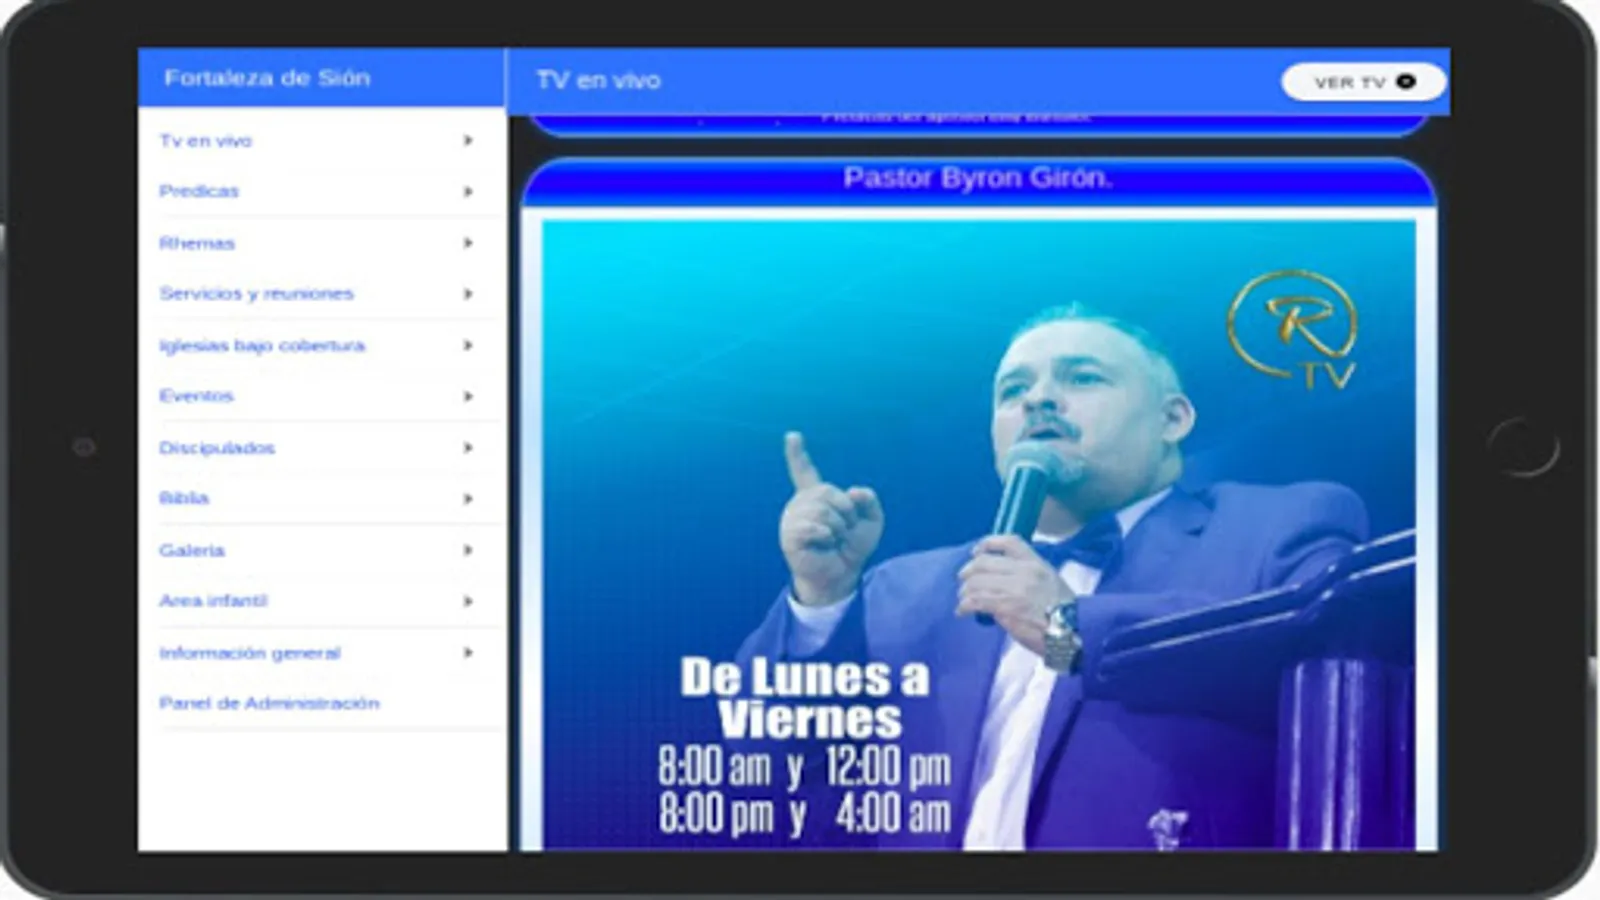Expand the Tv en vivo arrow
The height and width of the screenshot is (900, 1600).
pos(468,141)
